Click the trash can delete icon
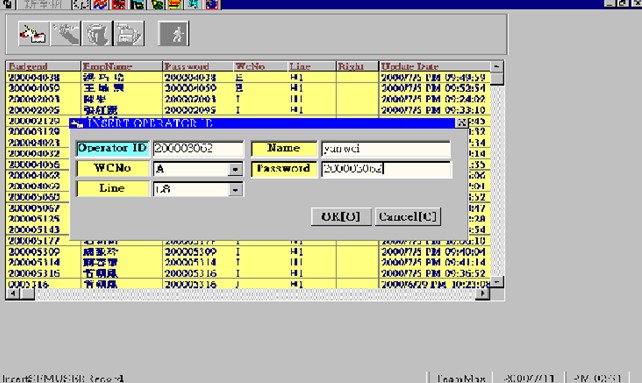This screenshot has width=642, height=383. (97, 34)
